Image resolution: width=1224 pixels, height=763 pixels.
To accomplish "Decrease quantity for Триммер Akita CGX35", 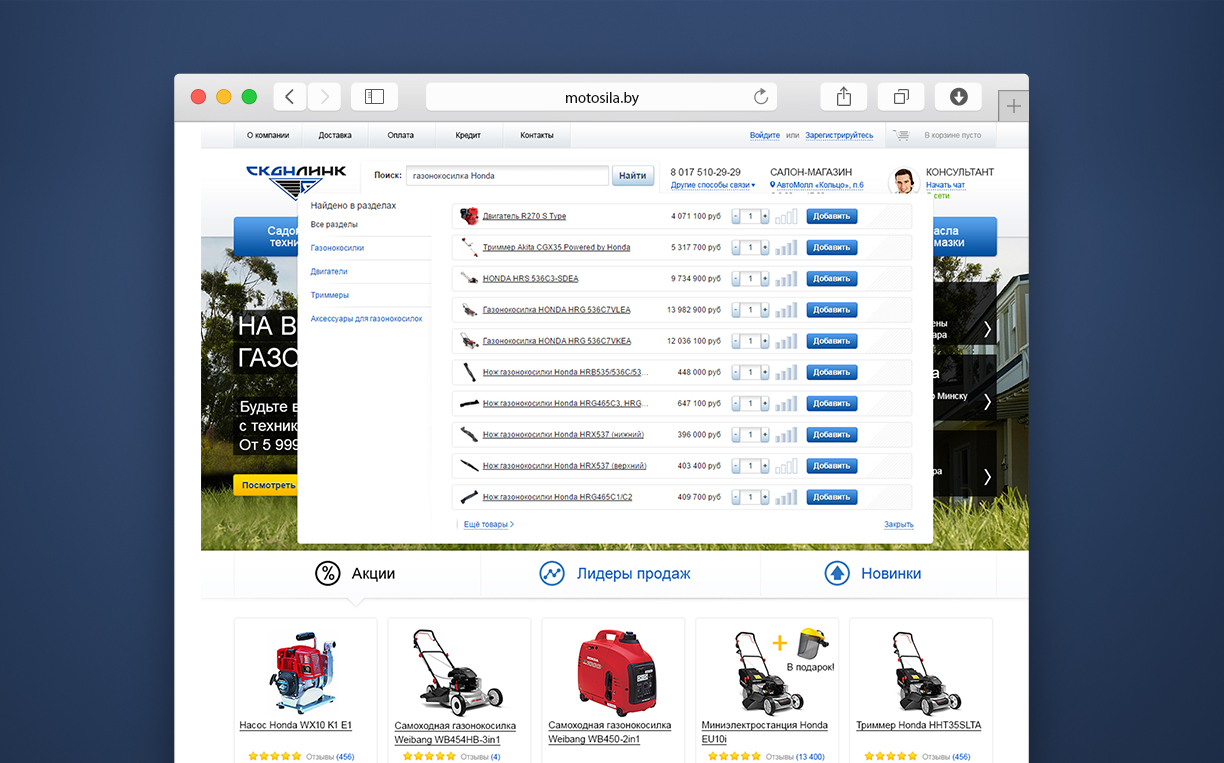I will 736,247.
